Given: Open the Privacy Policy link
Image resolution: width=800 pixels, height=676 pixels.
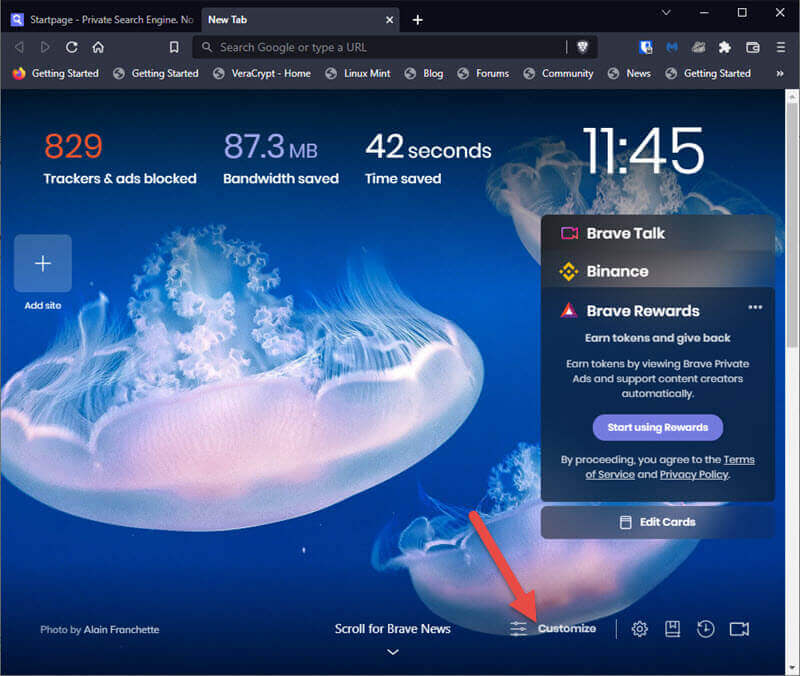Looking at the screenshot, I should [694, 474].
